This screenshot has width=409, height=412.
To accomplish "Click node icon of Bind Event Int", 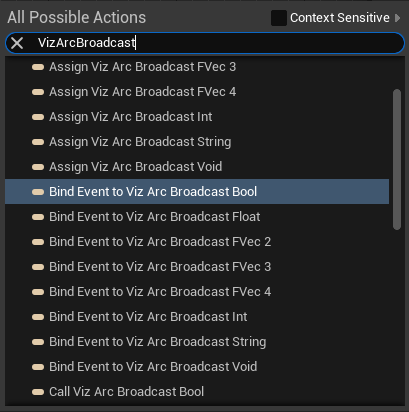I will click(38, 317).
